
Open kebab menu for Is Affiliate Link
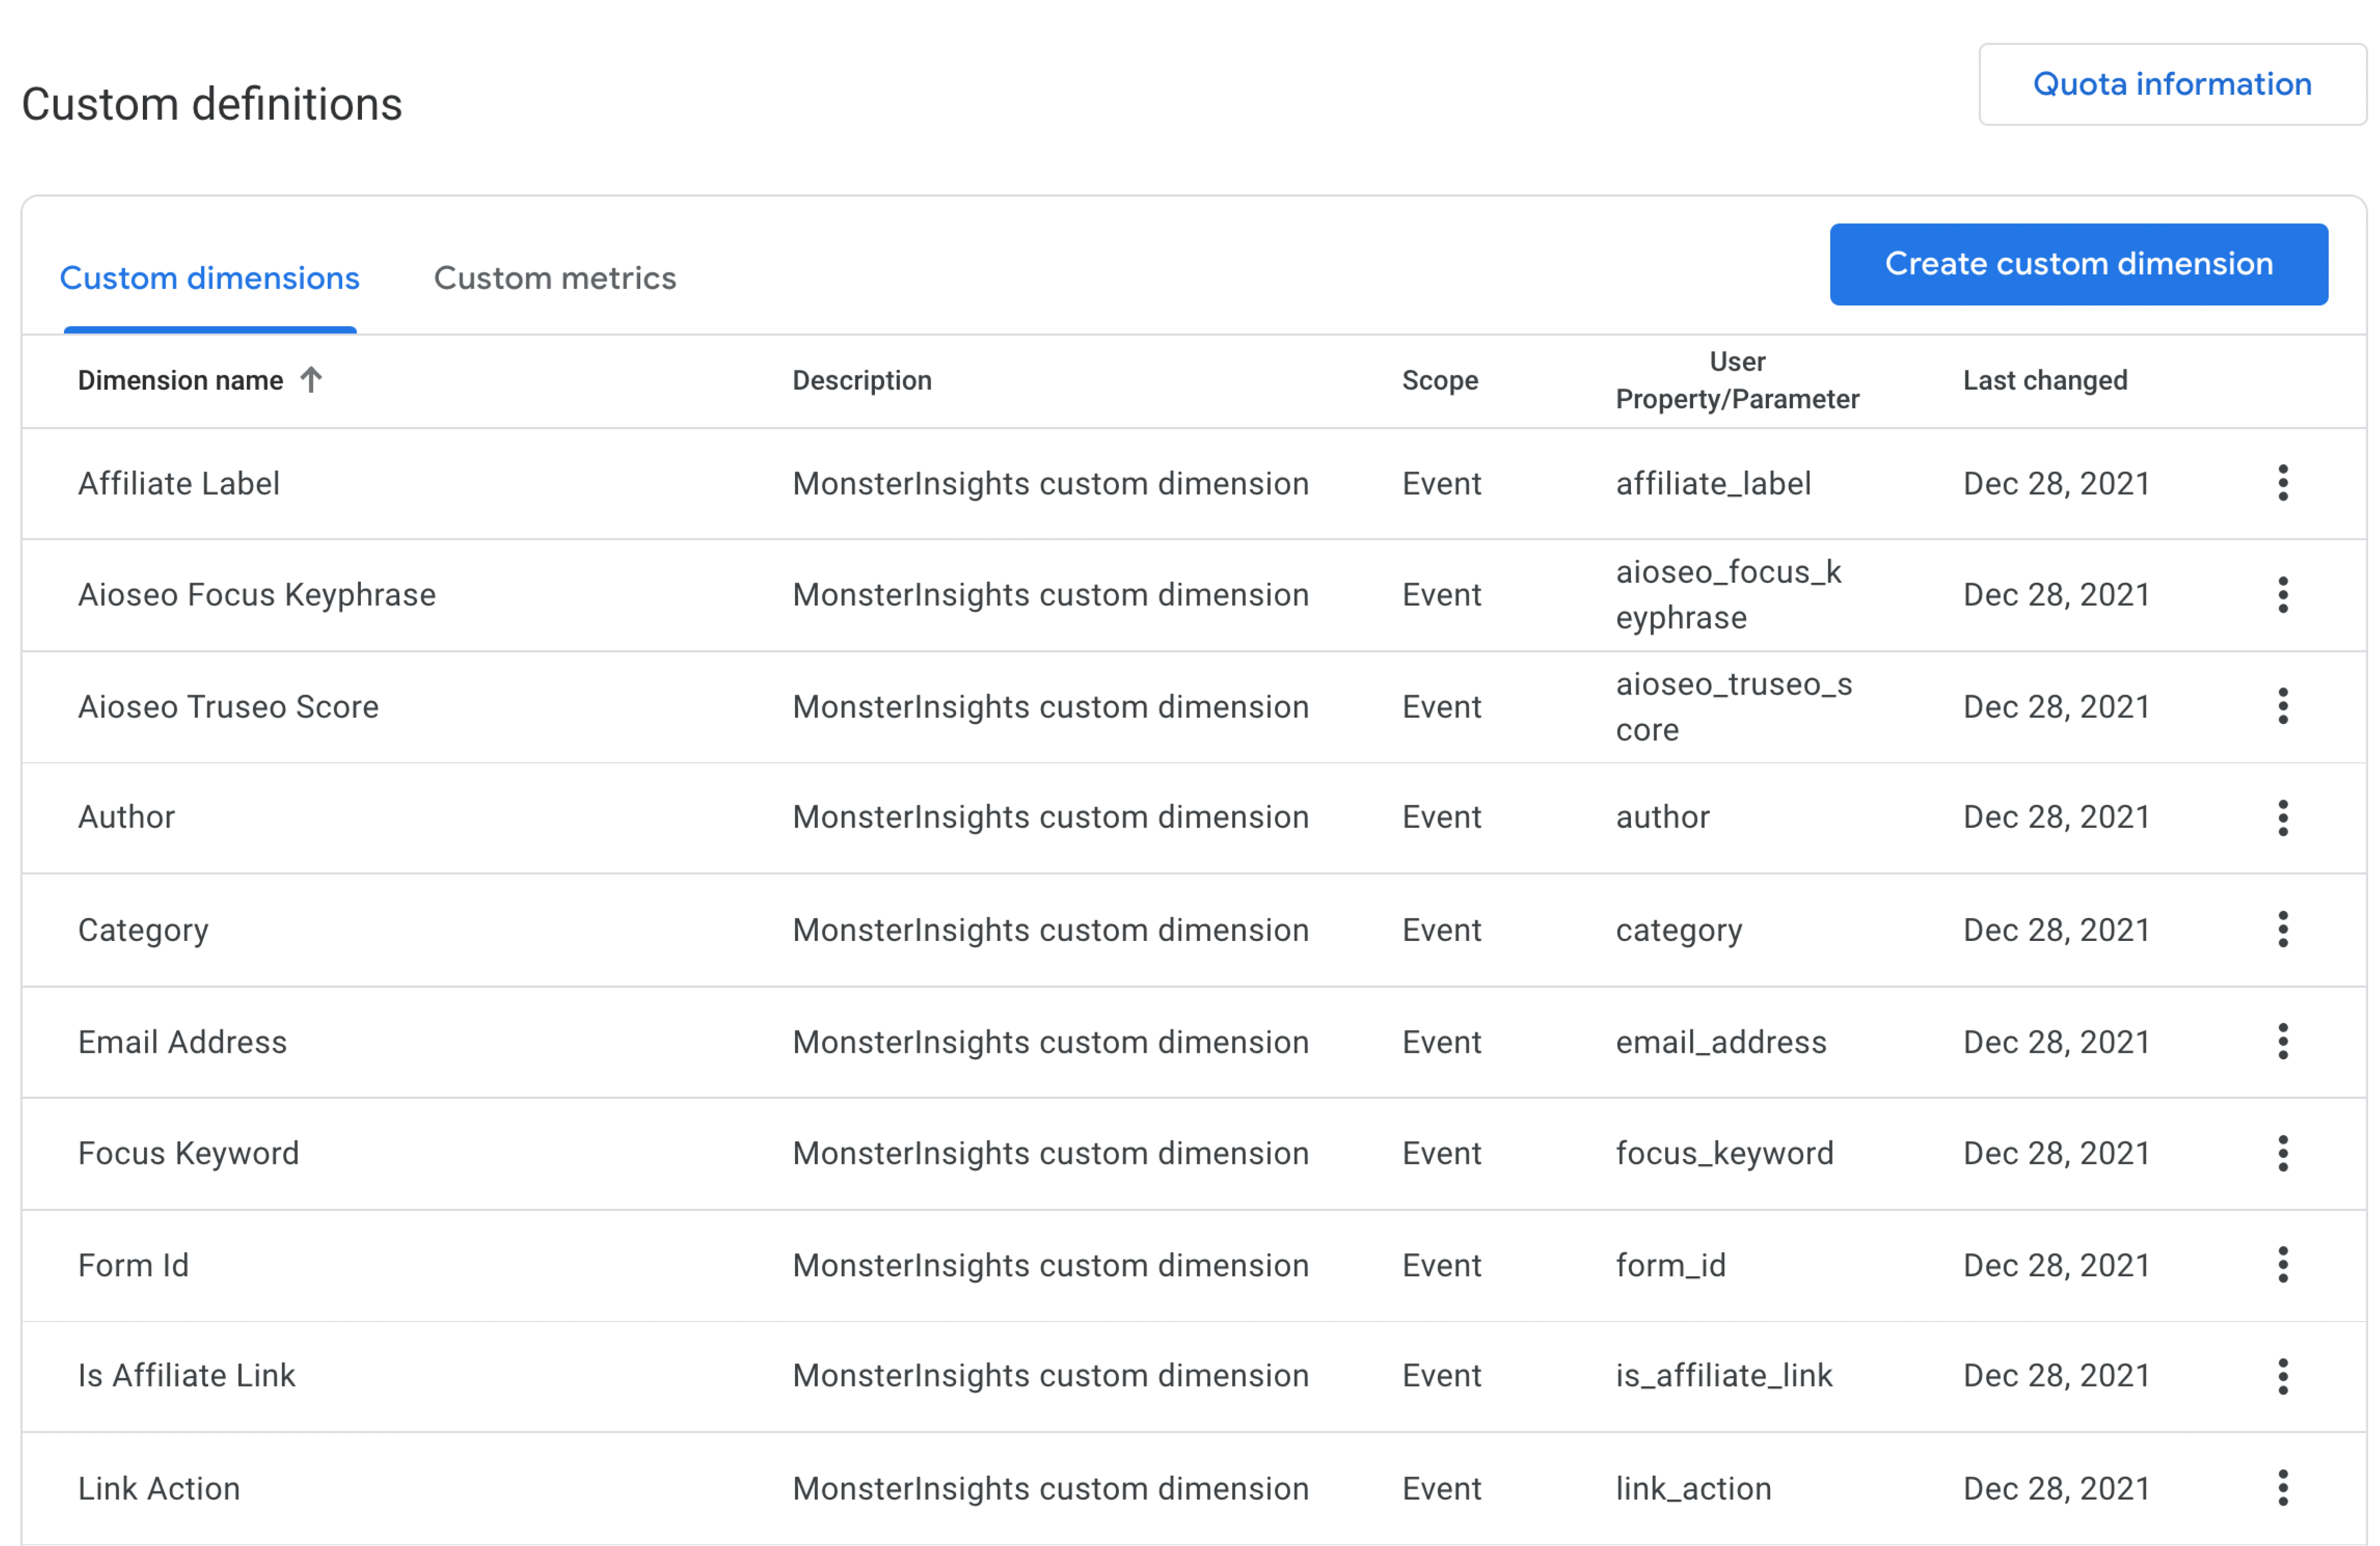pos(2283,1376)
